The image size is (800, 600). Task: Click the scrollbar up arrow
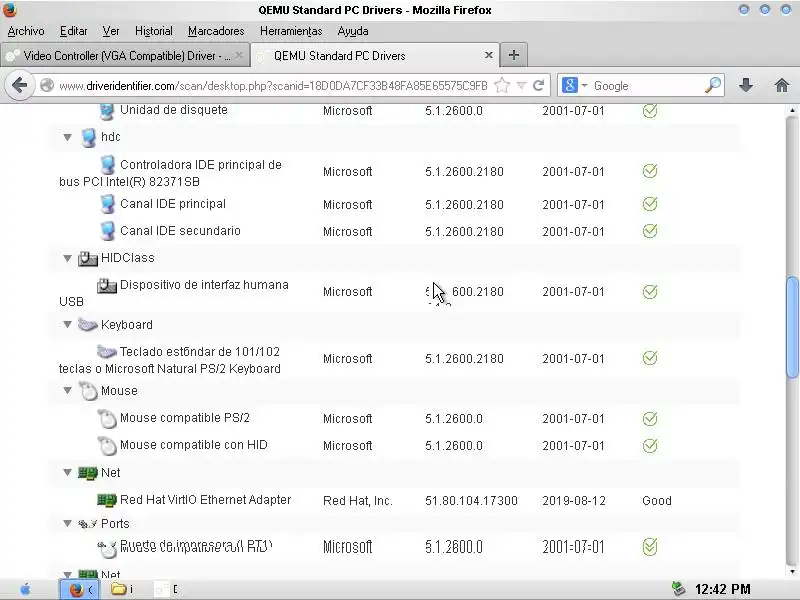(x=792, y=110)
